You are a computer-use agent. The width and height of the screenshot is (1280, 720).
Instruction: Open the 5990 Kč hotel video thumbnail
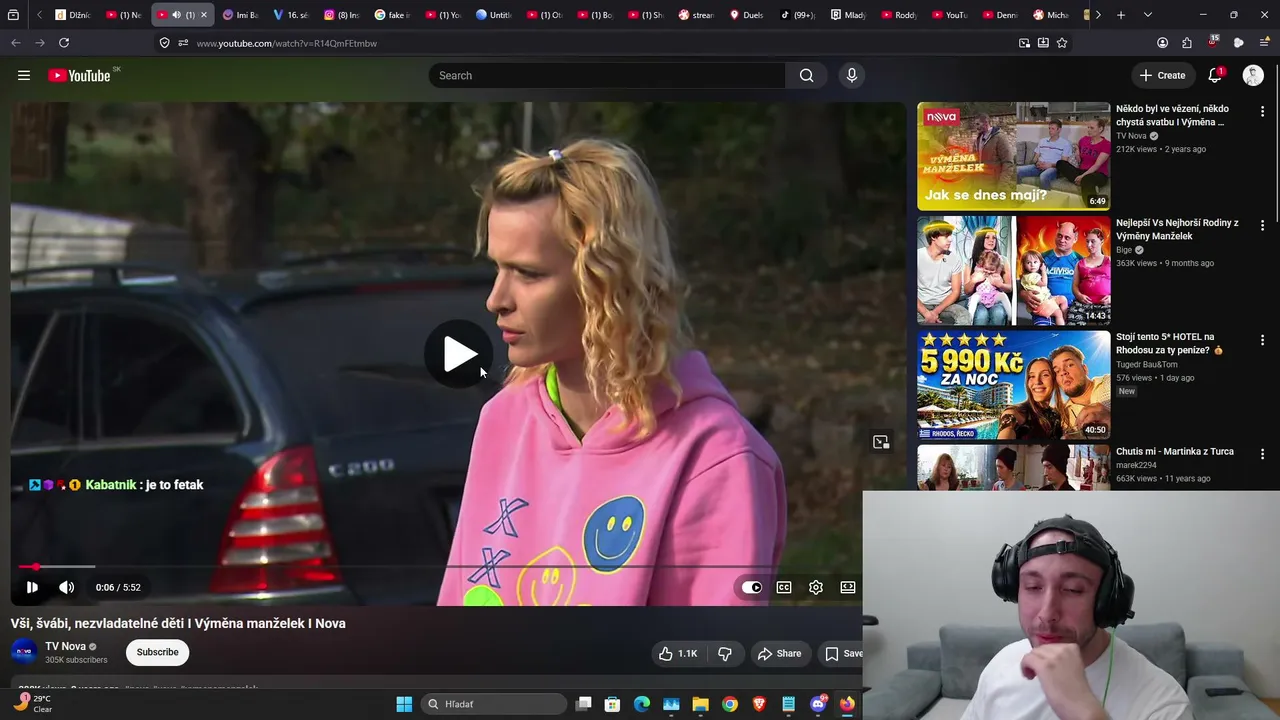point(1014,385)
